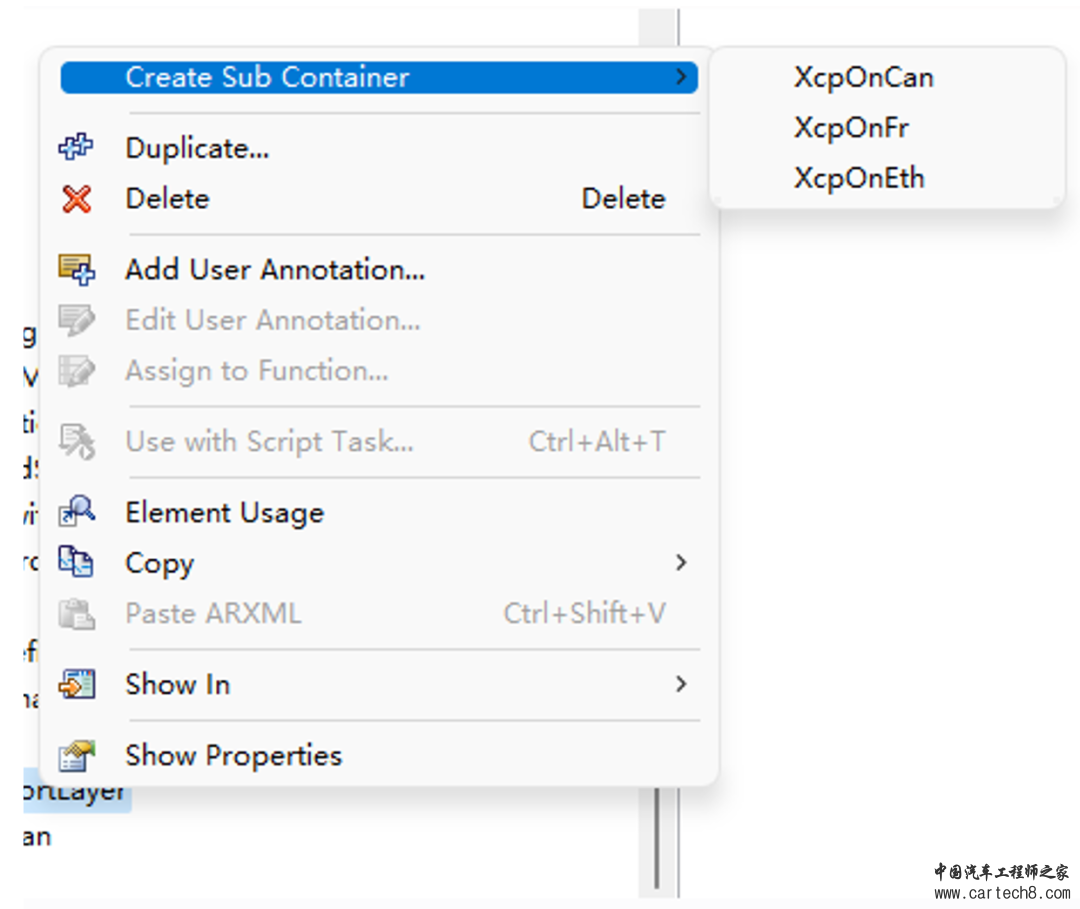Select XcpOnEth sub container
This screenshot has height=909, width=1080.
tap(859, 178)
